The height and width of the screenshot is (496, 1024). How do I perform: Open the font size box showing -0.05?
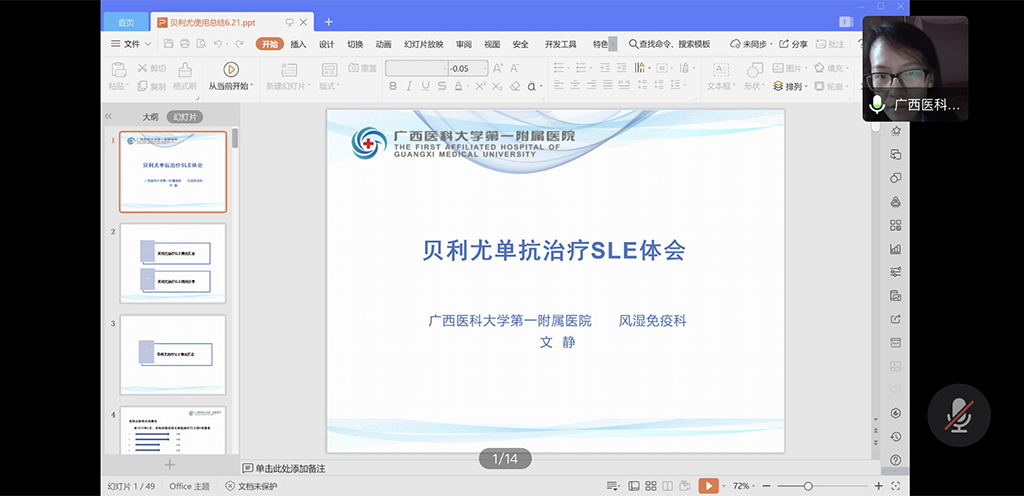click(468, 68)
